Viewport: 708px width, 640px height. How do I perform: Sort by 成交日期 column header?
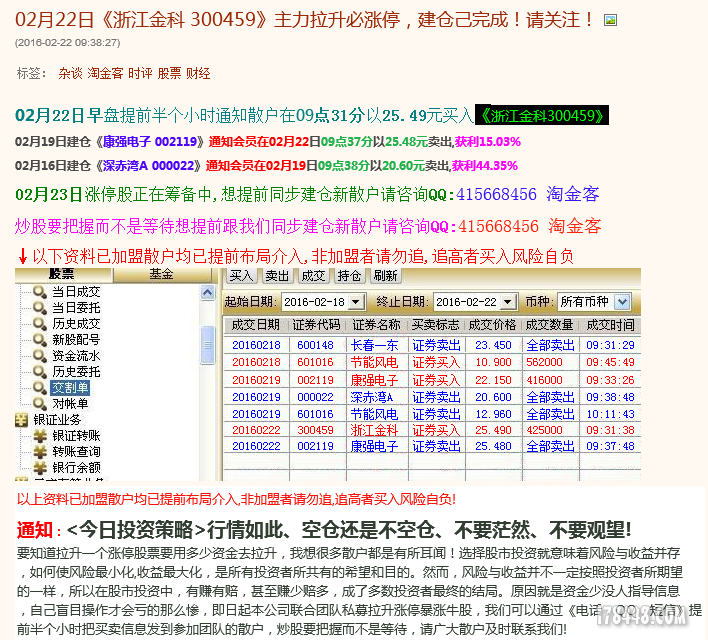click(256, 325)
